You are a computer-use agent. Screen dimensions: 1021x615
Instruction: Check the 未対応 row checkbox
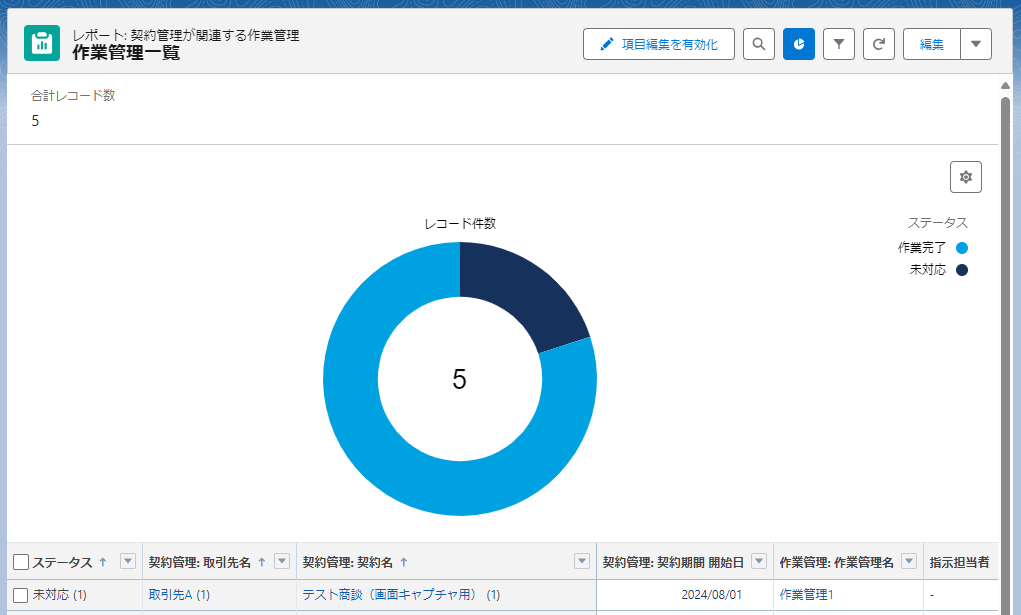coord(21,595)
